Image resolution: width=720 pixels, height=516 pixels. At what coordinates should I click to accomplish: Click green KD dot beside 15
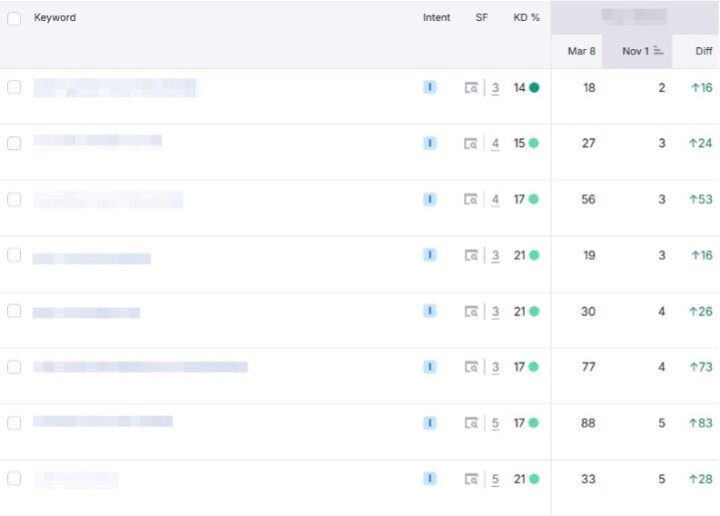click(x=534, y=143)
